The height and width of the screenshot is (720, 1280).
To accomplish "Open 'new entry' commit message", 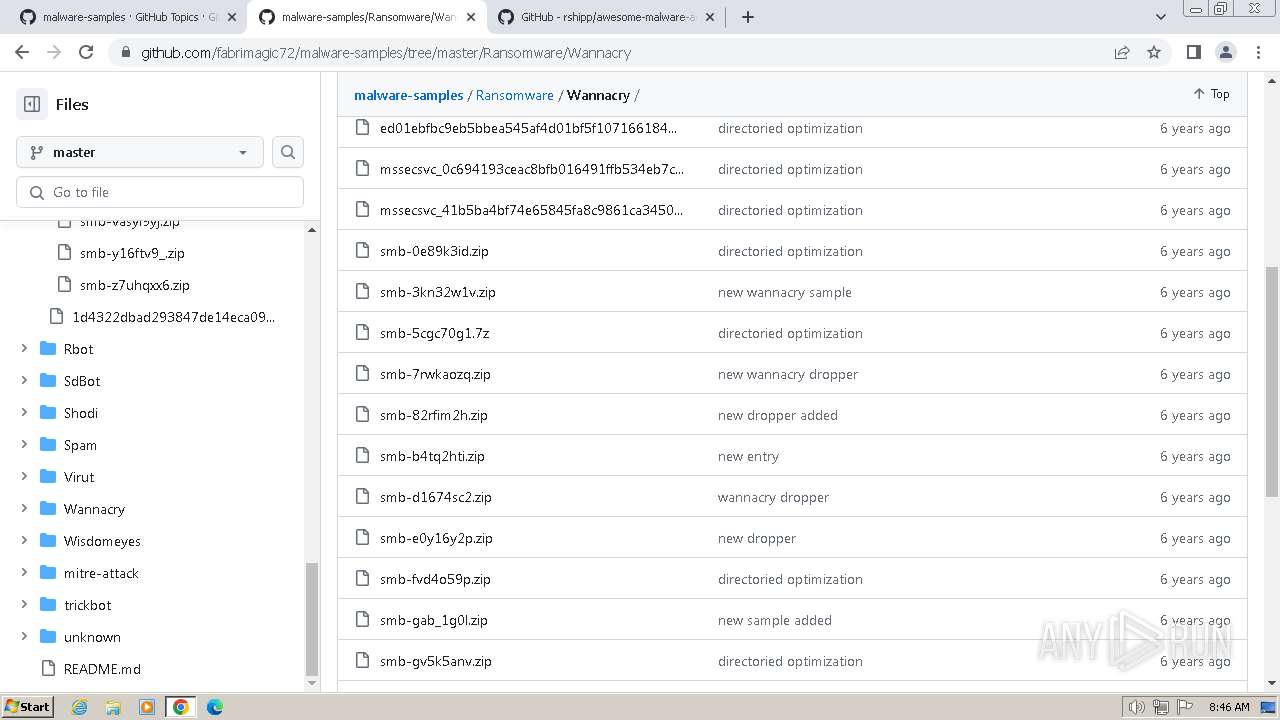I will pyautogui.click(x=748, y=456).
